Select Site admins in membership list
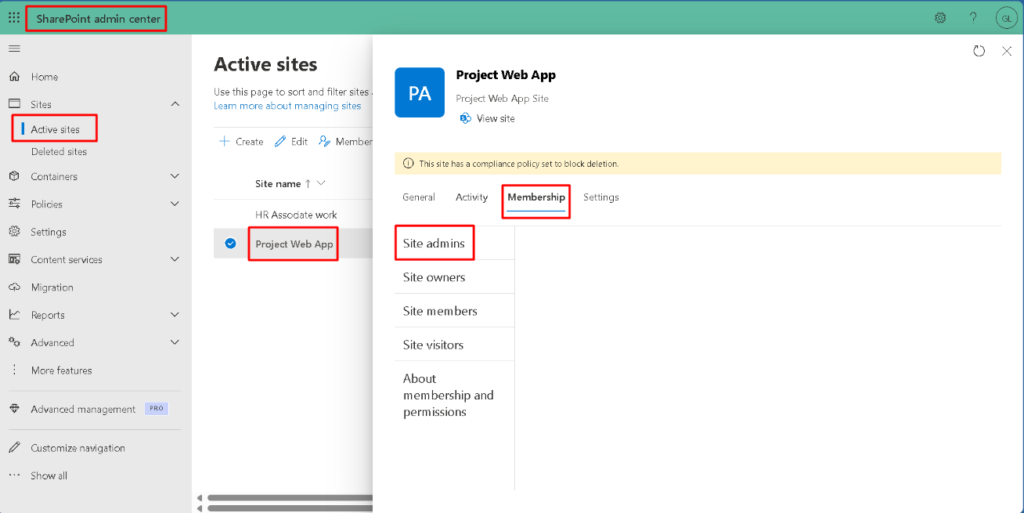 coord(434,243)
